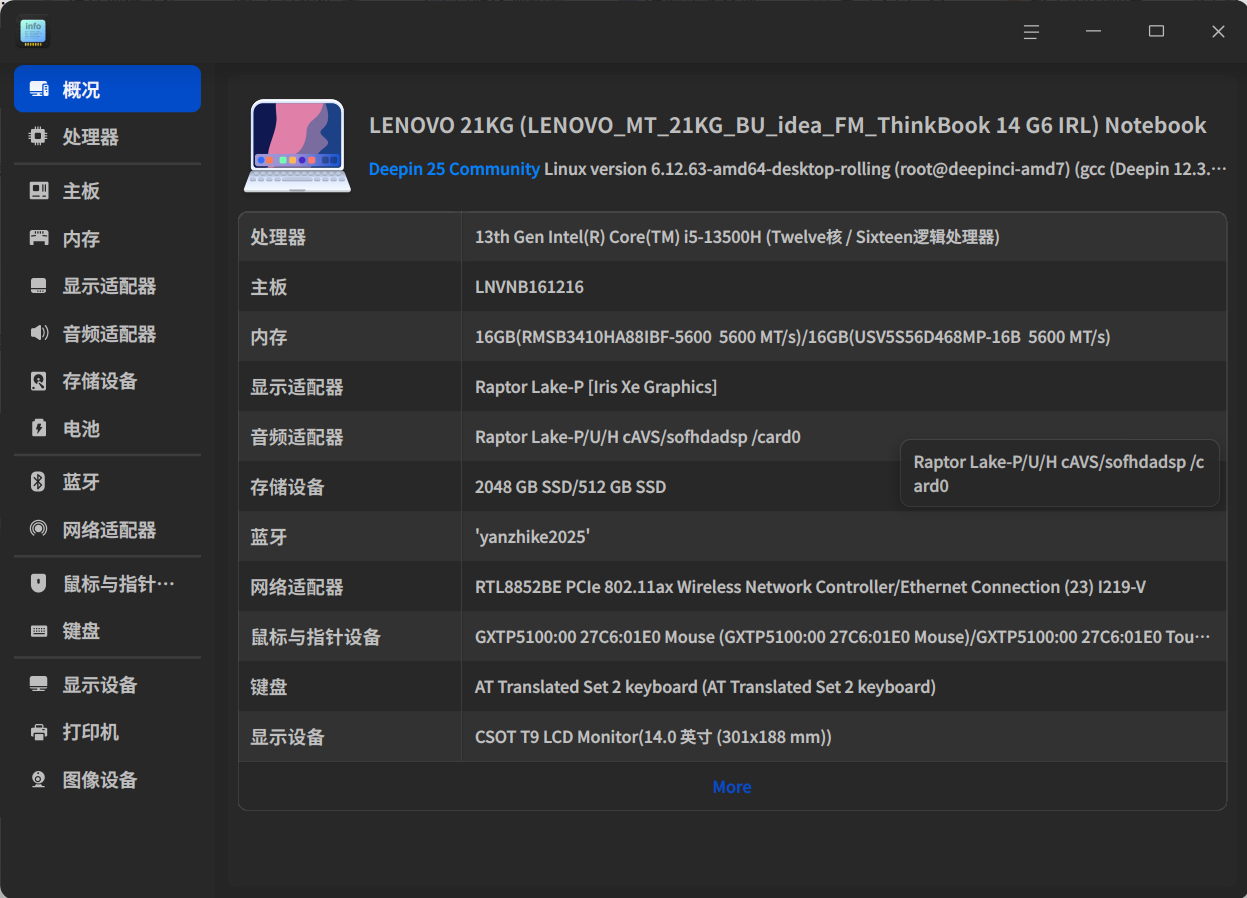Select the 蓝牙 Bluetooth icon
Image resolution: width=1247 pixels, height=898 pixels.
(x=39, y=482)
